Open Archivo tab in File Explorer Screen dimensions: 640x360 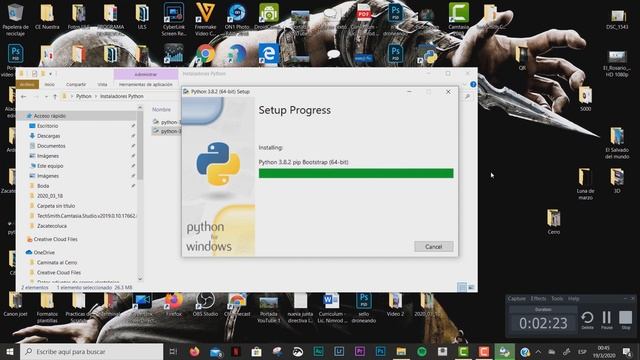click(27, 84)
